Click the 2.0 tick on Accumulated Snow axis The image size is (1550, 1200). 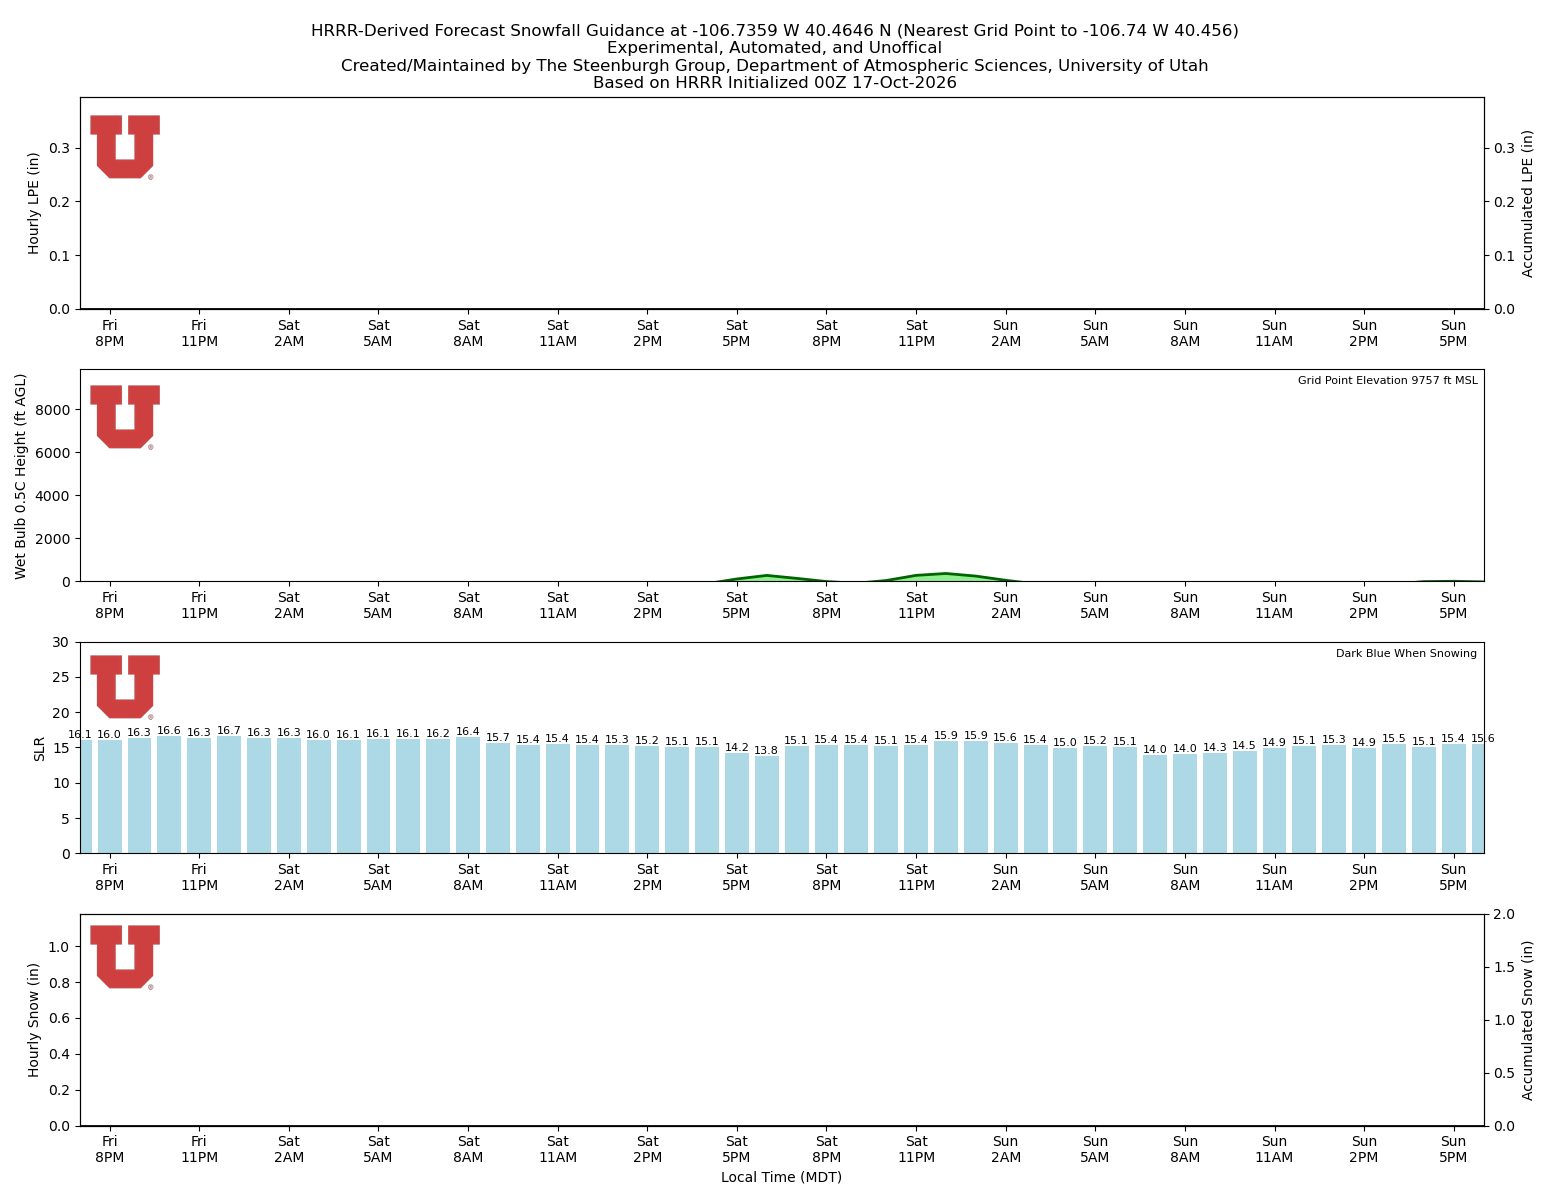coord(1503,914)
